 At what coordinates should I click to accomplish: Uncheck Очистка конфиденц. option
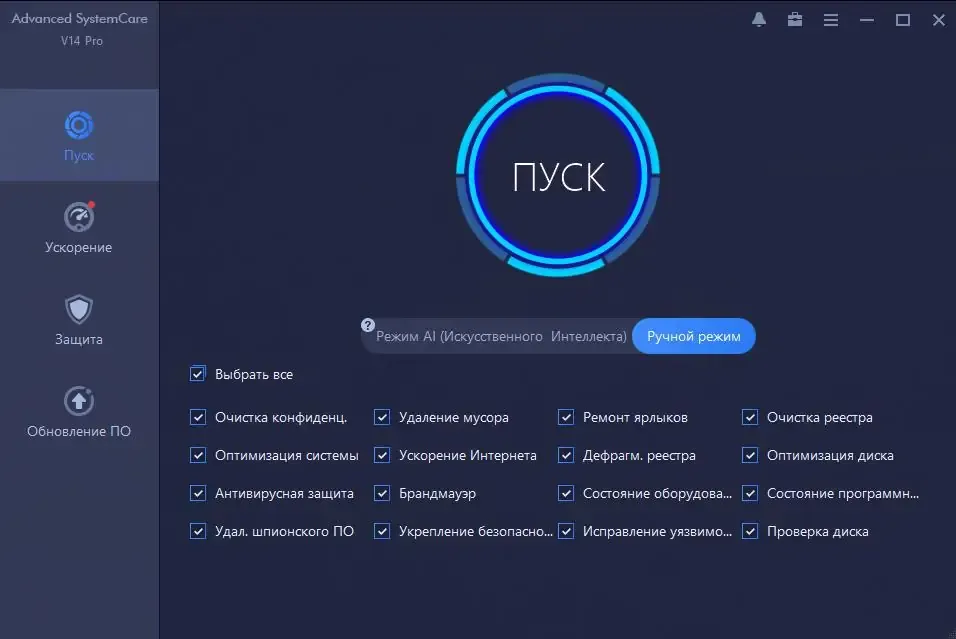198,417
